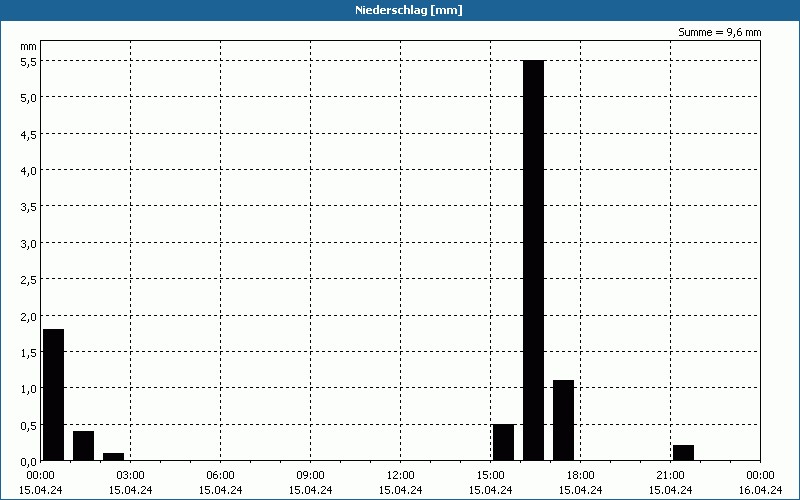Click the 03:00 x-axis time label
The image size is (800, 500).
click(131, 476)
